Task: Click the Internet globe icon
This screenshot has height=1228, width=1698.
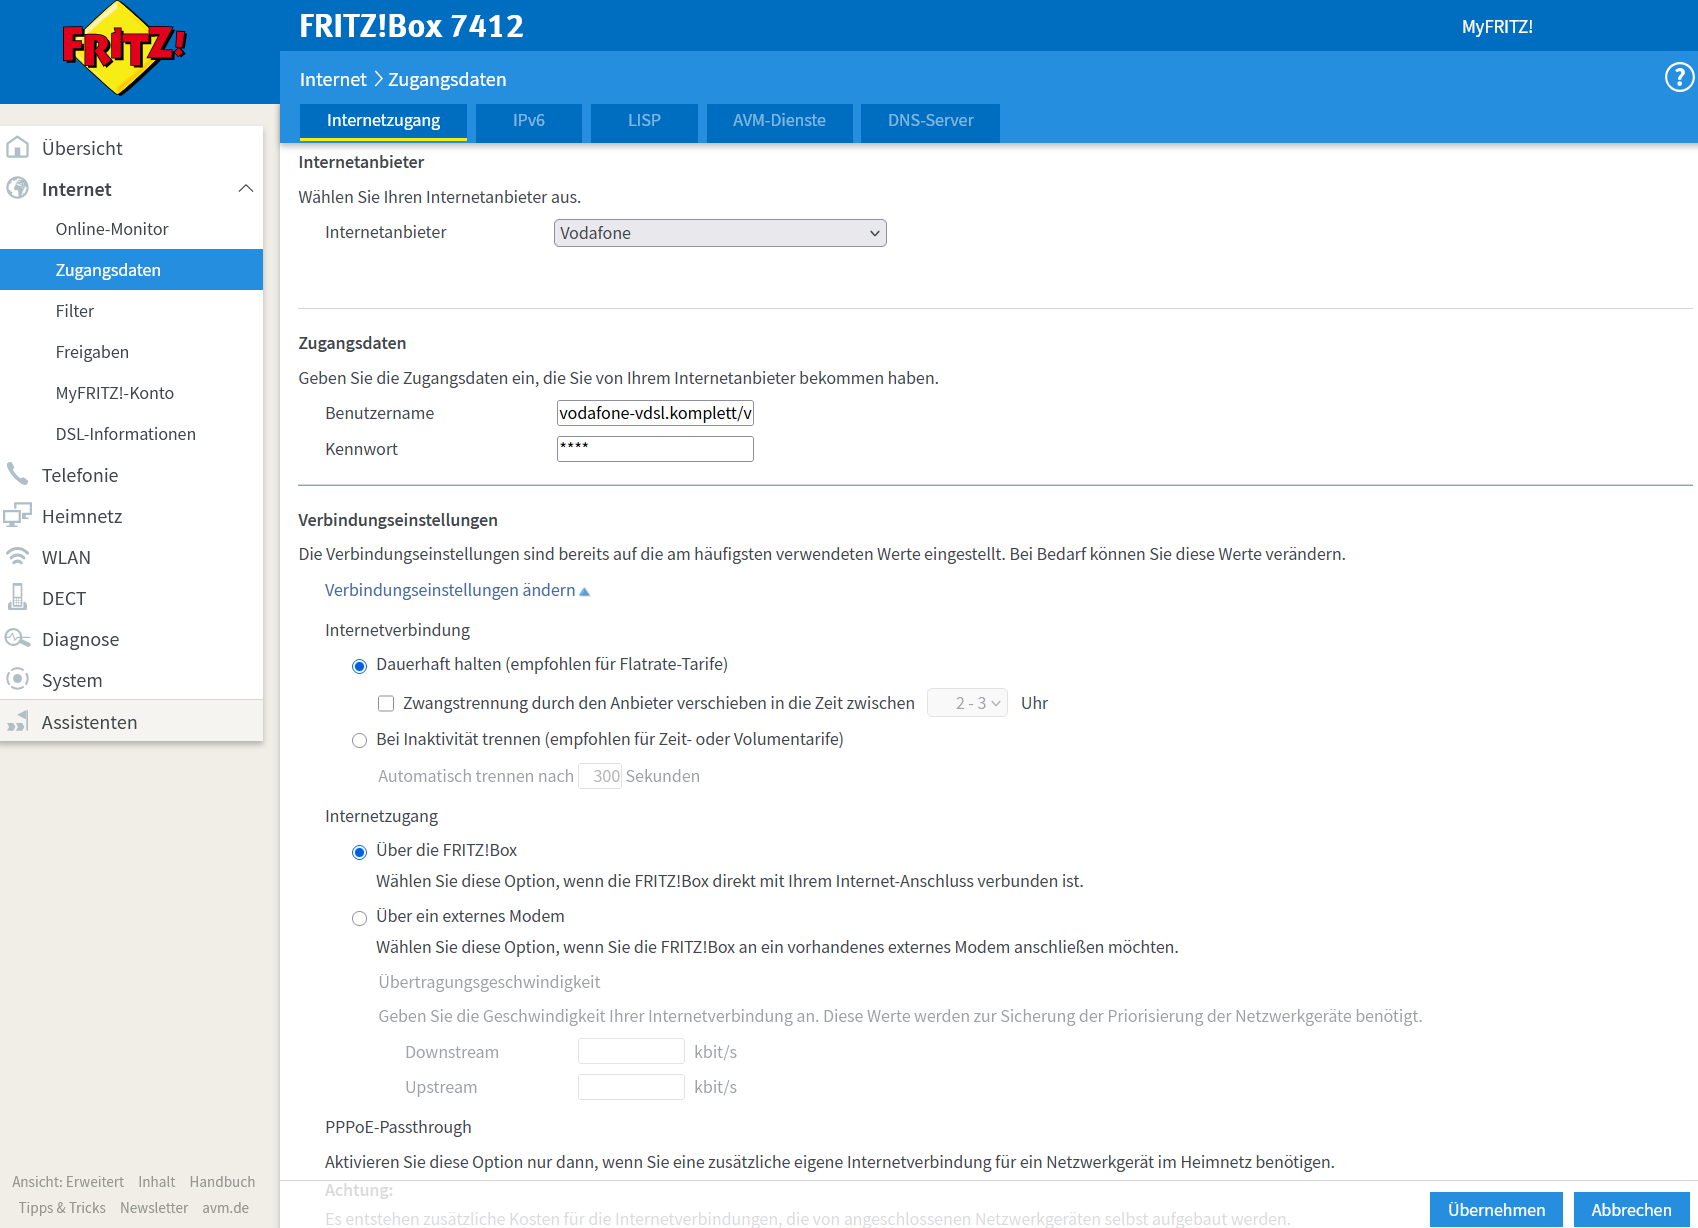Action: click(17, 188)
